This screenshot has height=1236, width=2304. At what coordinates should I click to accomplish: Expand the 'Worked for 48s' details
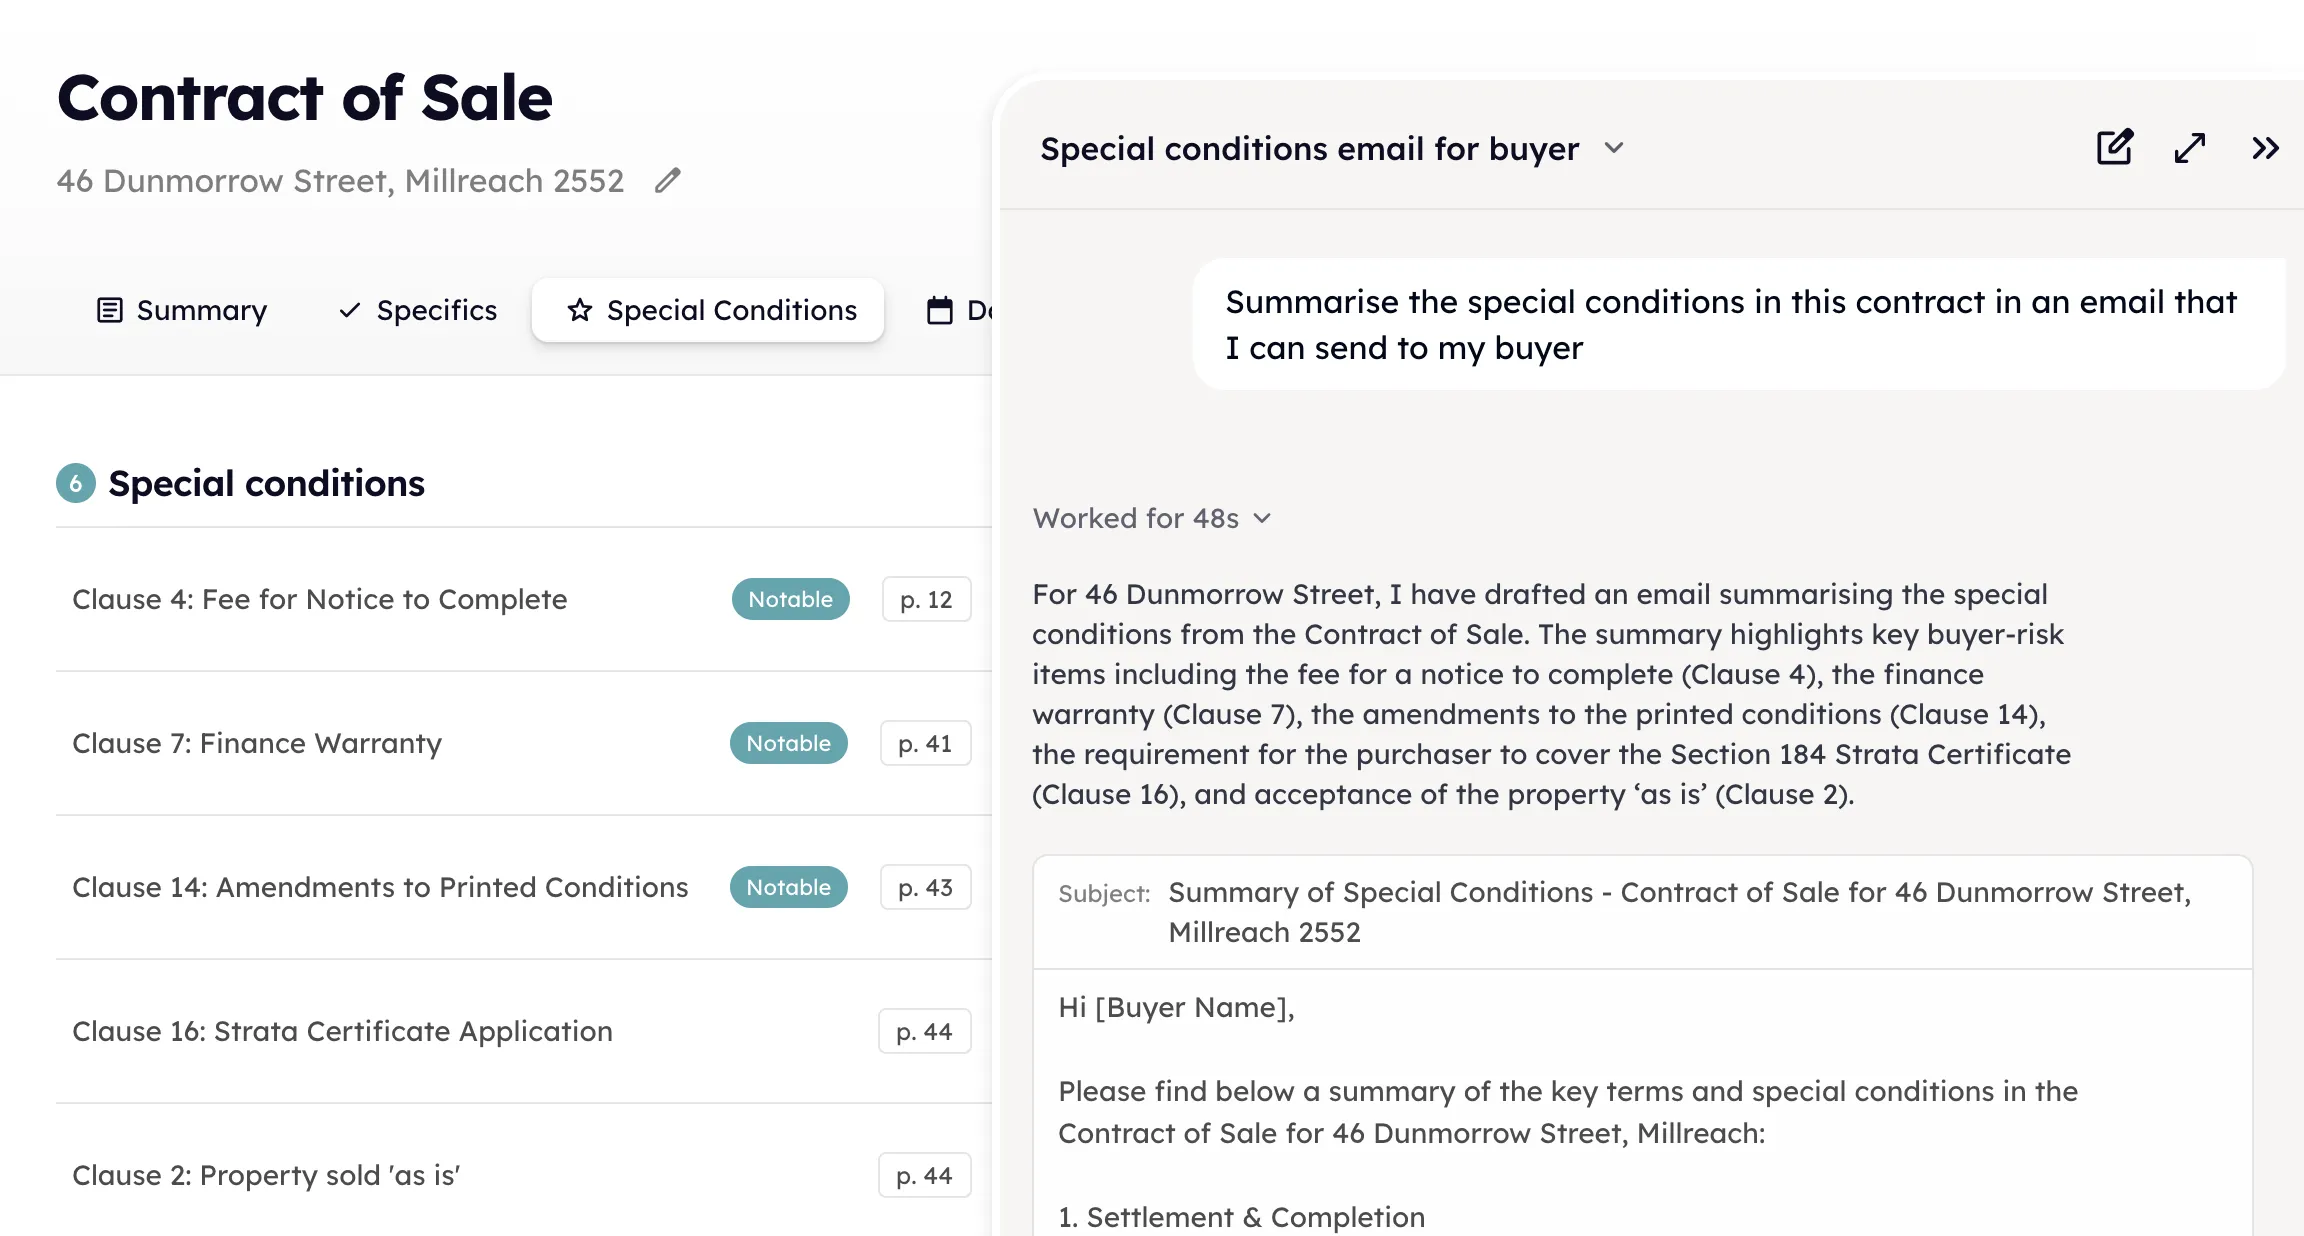pyautogui.click(x=1151, y=518)
